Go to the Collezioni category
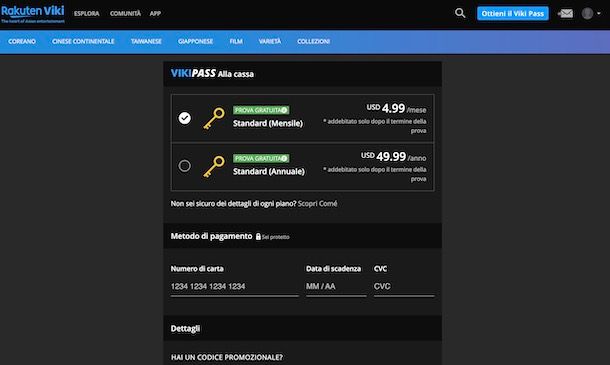The image size is (610, 365). (314, 41)
